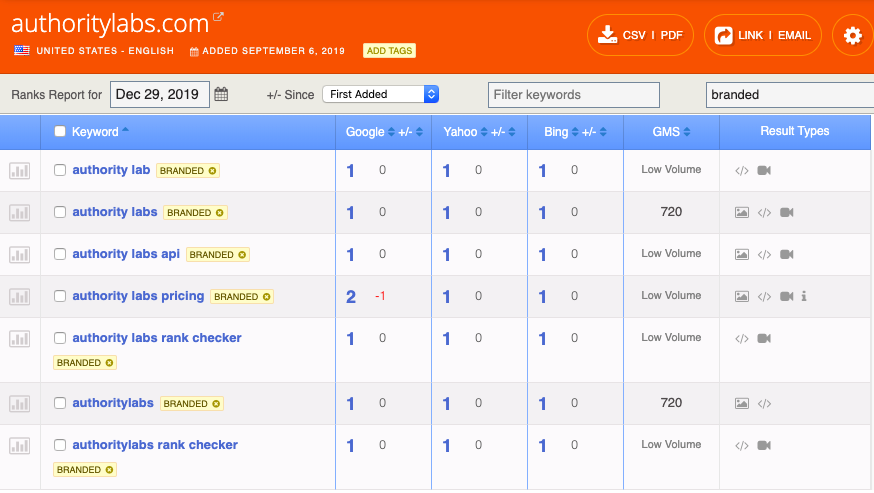Click the 720 GMS value for authority labs
The width and height of the screenshot is (874, 493).
click(671, 212)
